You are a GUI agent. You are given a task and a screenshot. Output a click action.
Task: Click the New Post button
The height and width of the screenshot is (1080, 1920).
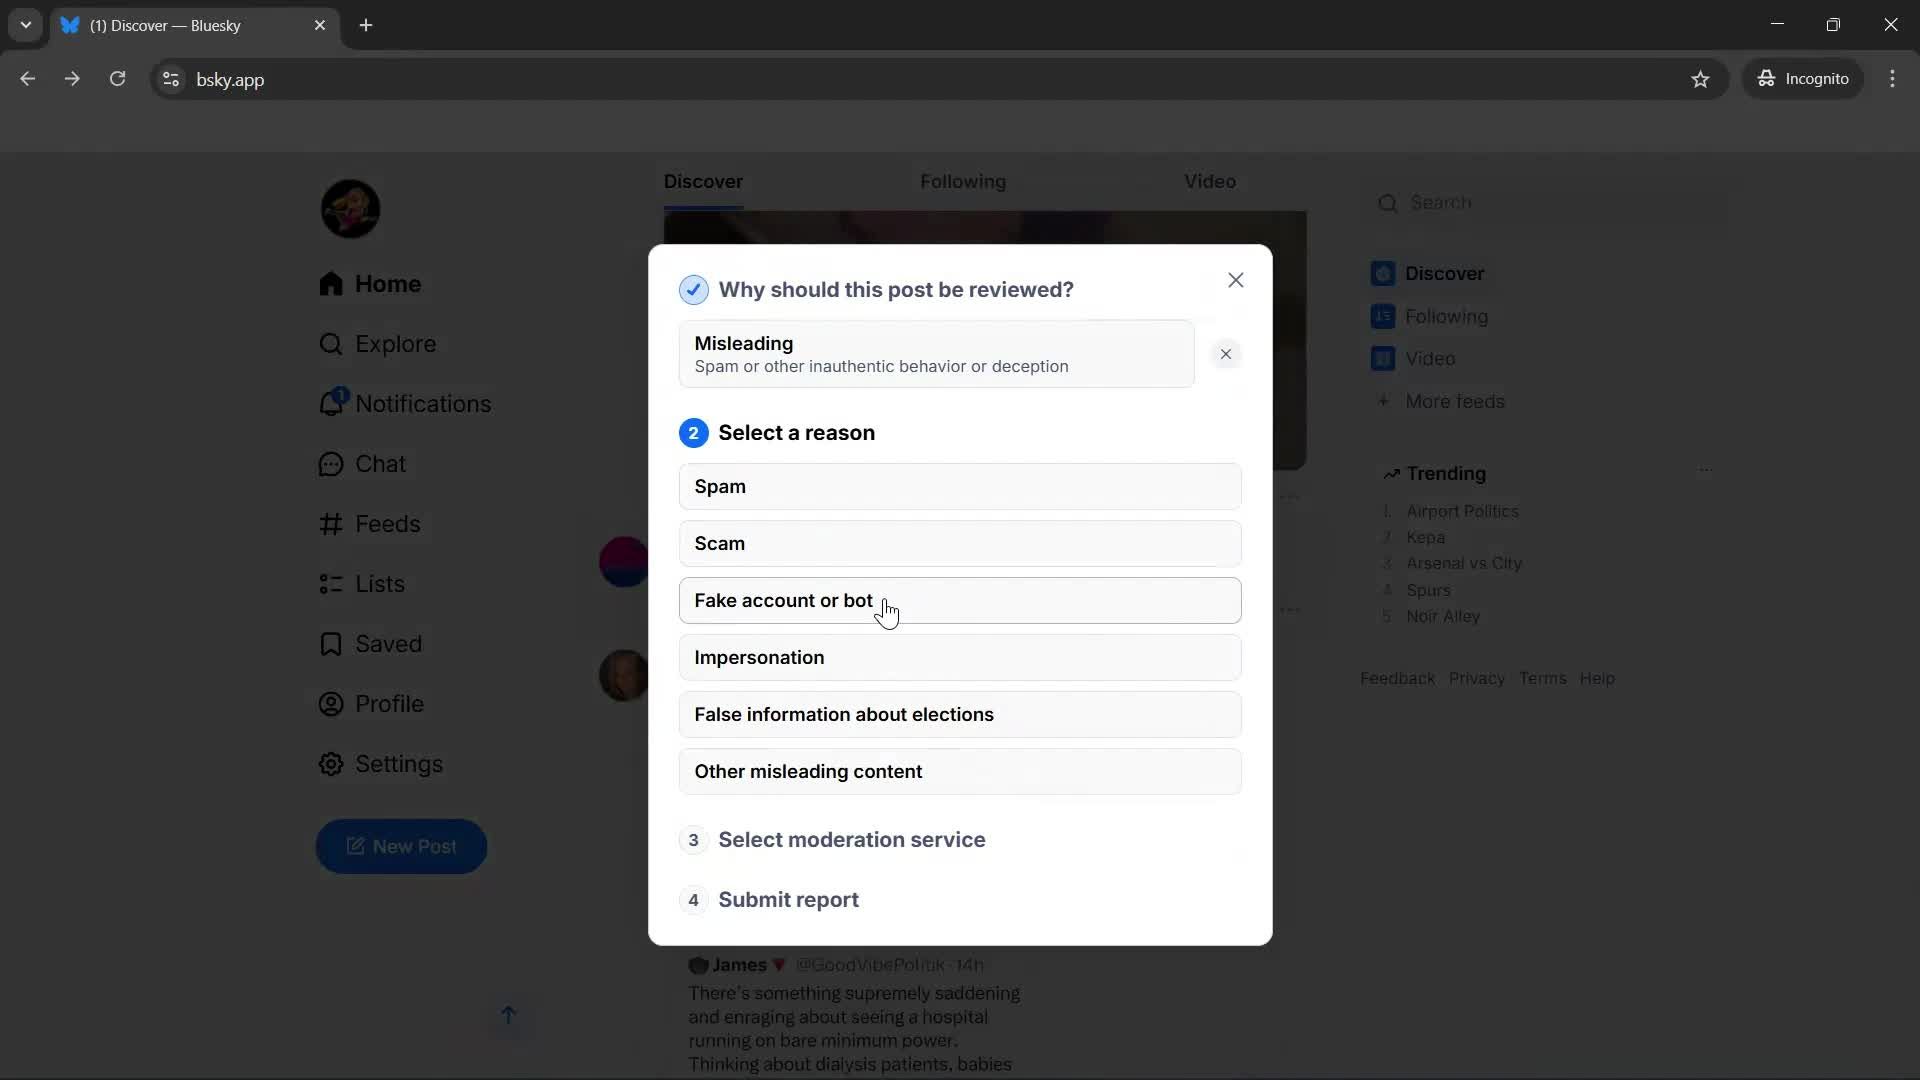401,846
